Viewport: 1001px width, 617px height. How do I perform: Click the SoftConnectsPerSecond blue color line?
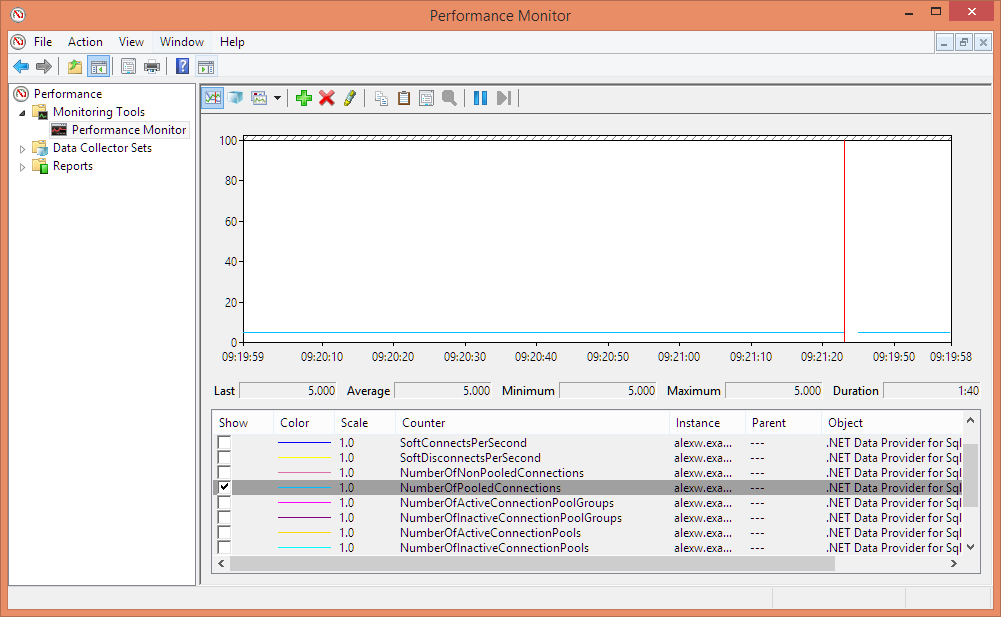tap(305, 443)
